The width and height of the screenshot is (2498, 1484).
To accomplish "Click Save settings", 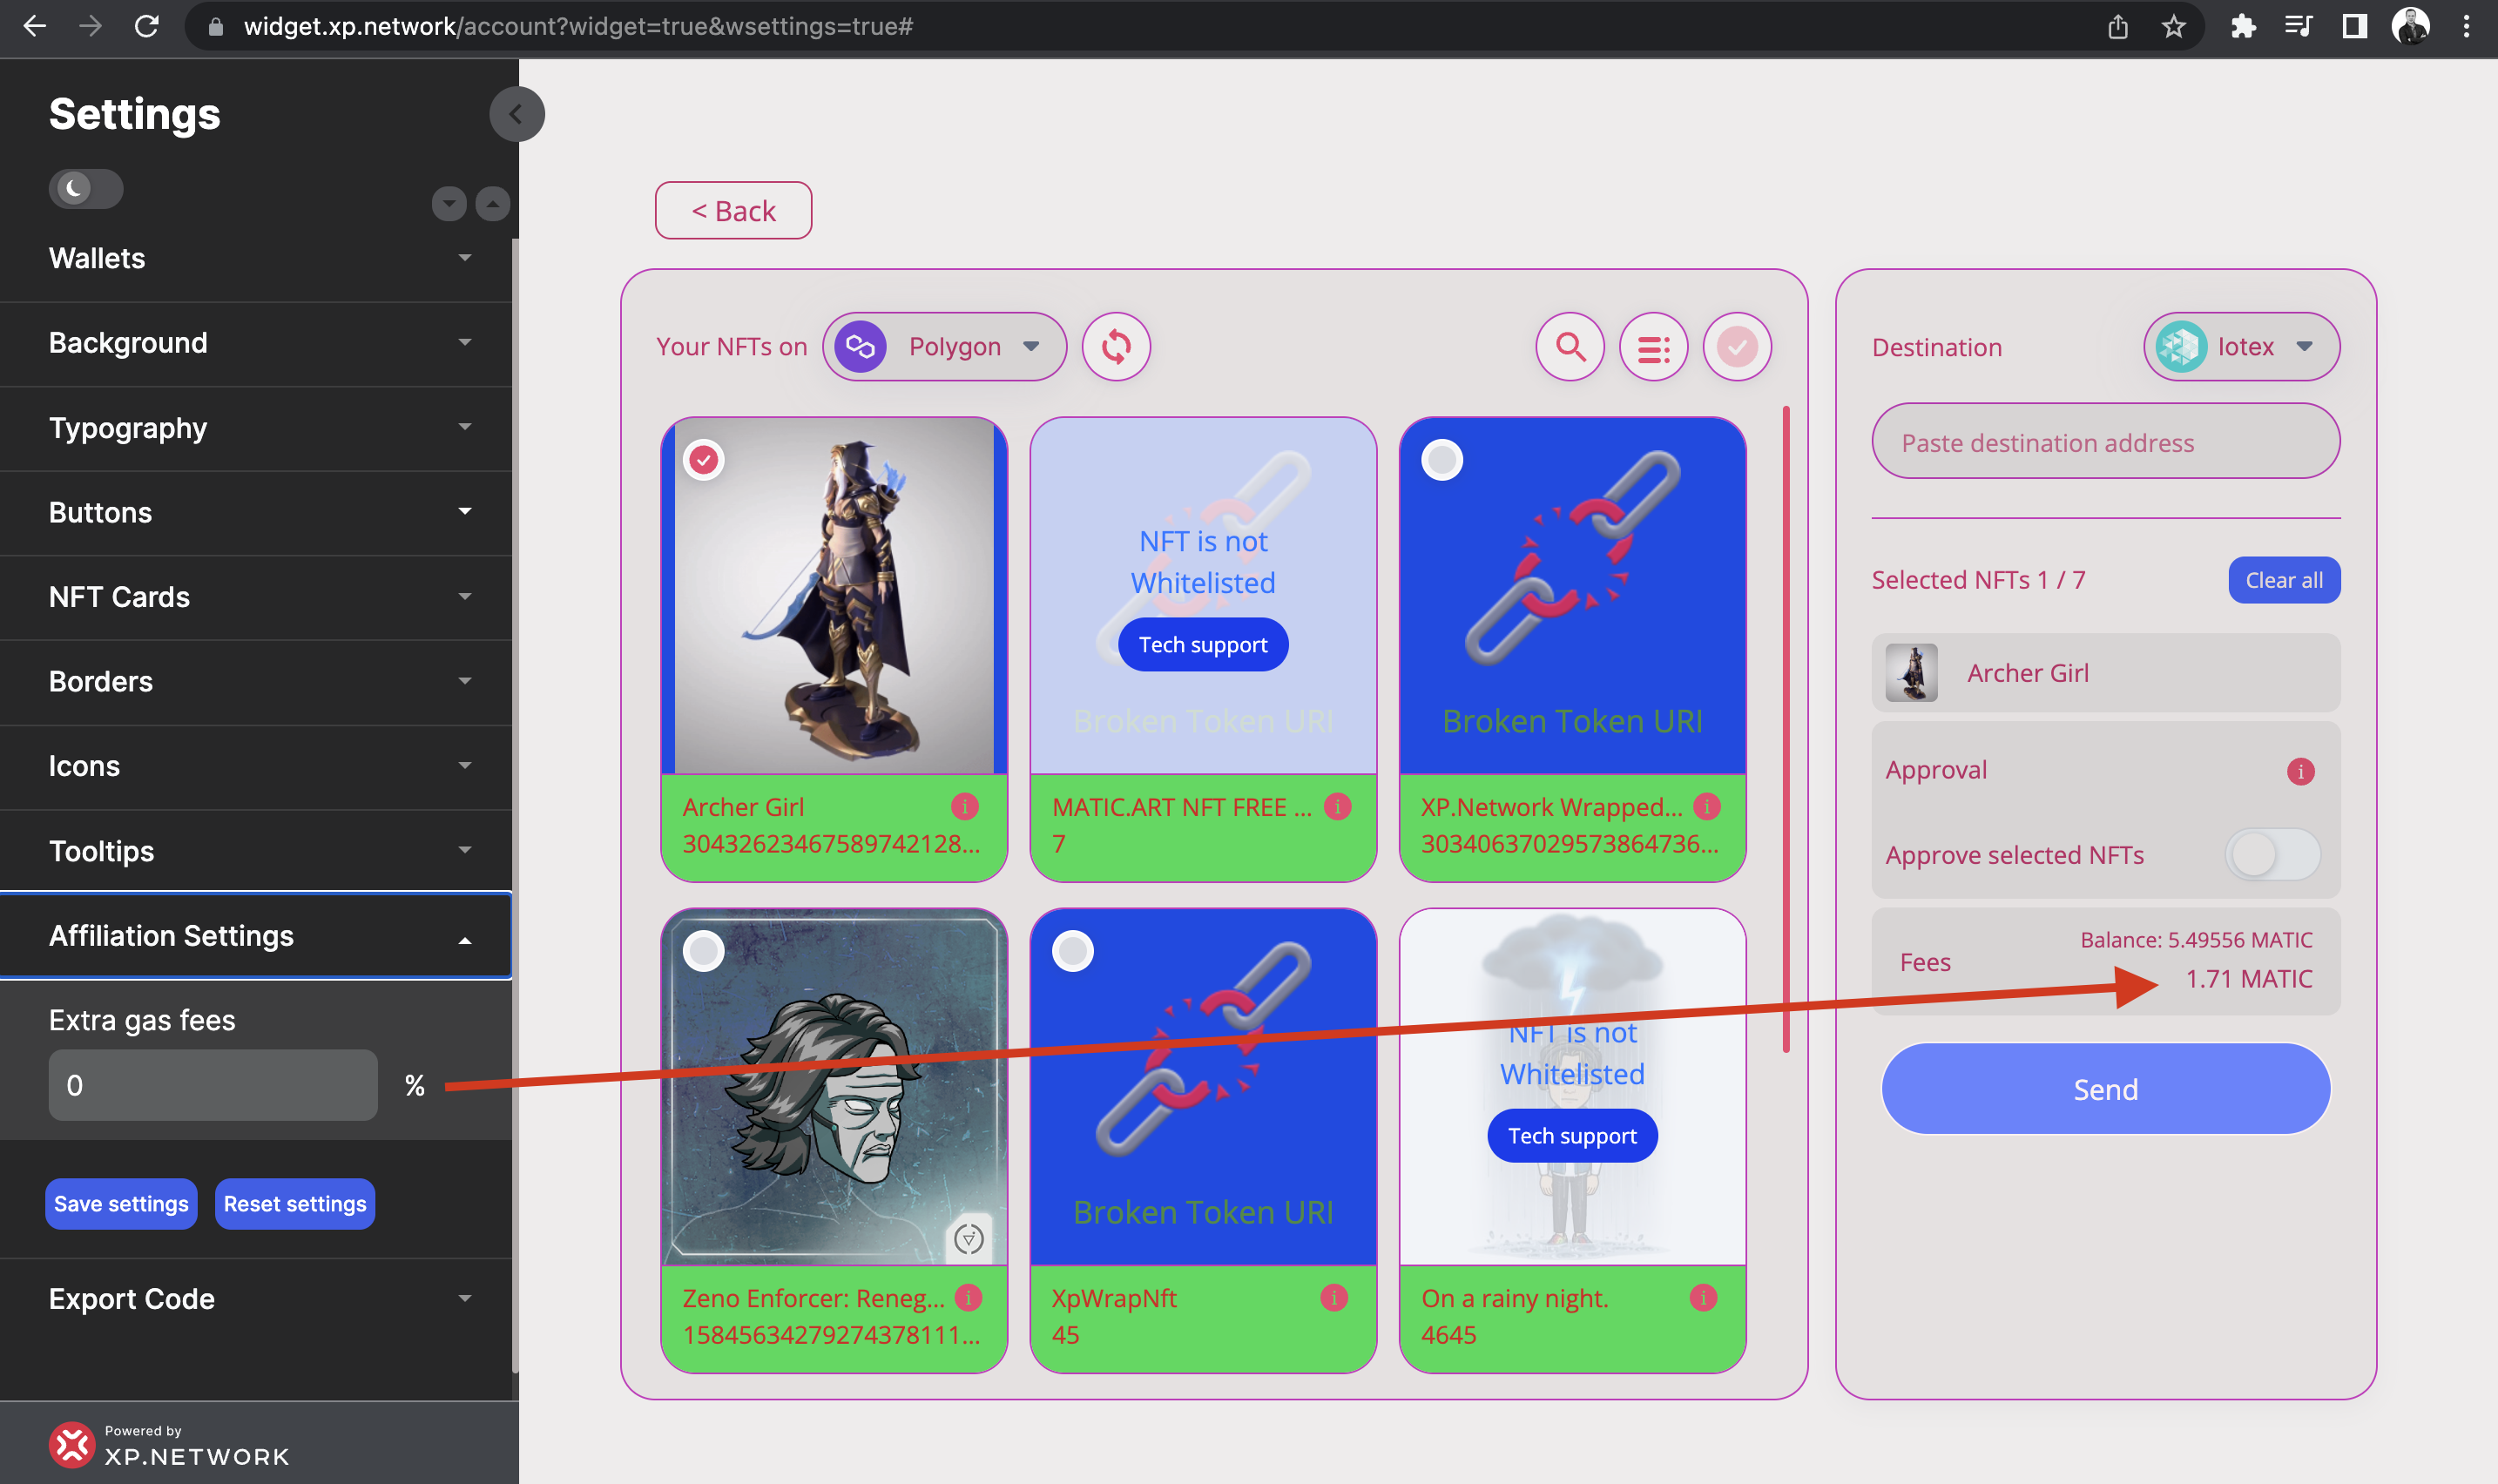I will click(x=121, y=1204).
